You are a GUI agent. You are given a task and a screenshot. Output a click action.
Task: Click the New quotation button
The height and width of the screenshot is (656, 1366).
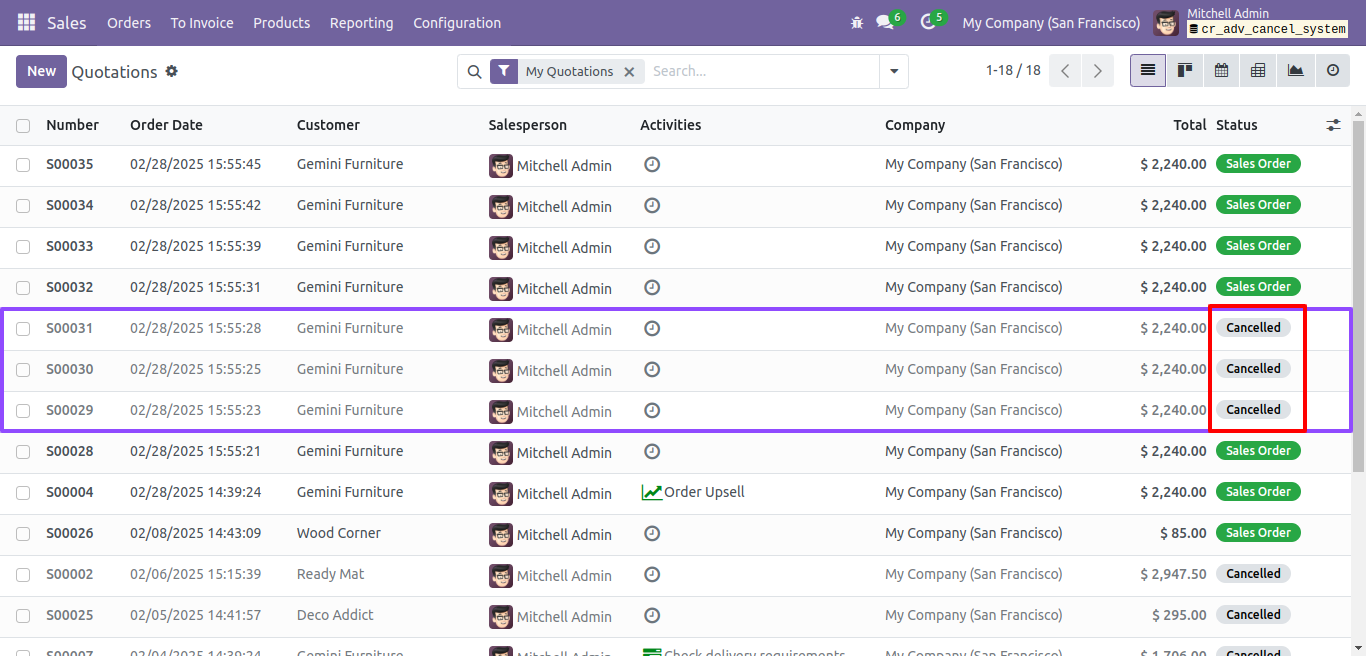tap(41, 71)
